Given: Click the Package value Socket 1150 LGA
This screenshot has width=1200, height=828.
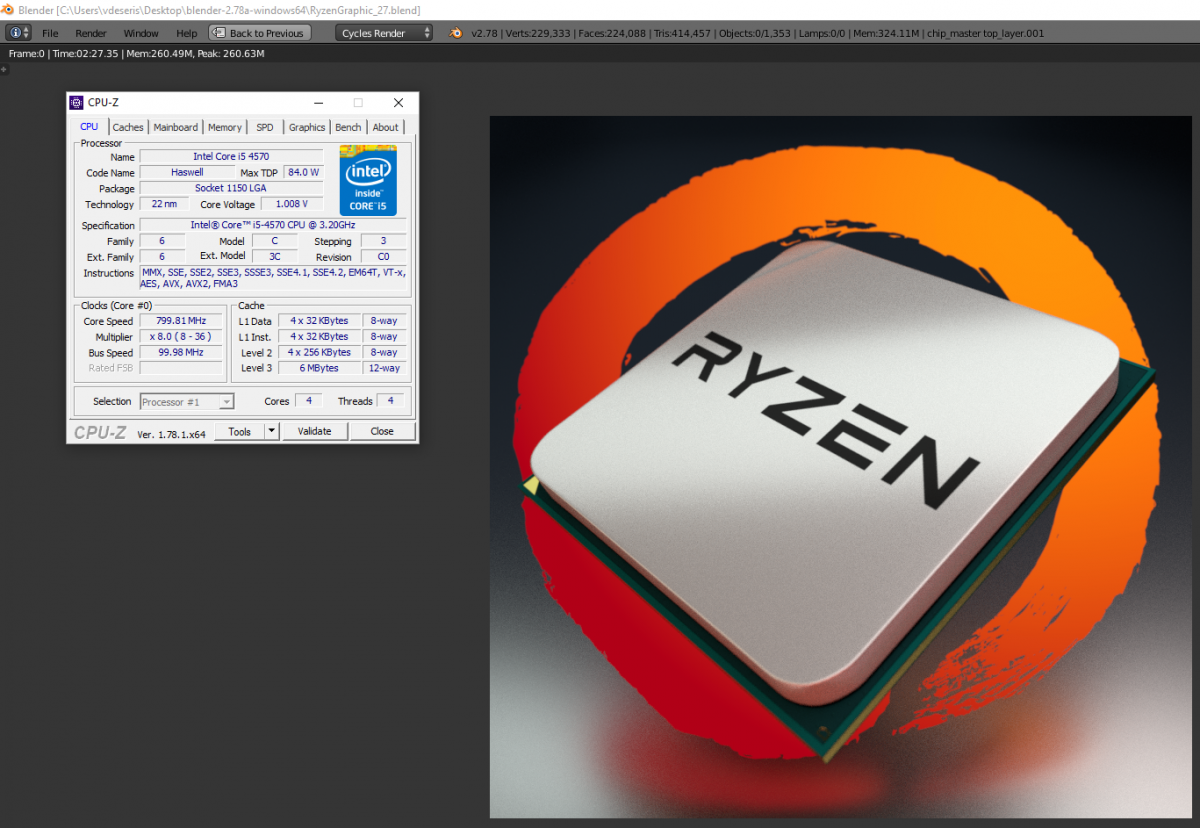Looking at the screenshot, I should click(x=231, y=188).
